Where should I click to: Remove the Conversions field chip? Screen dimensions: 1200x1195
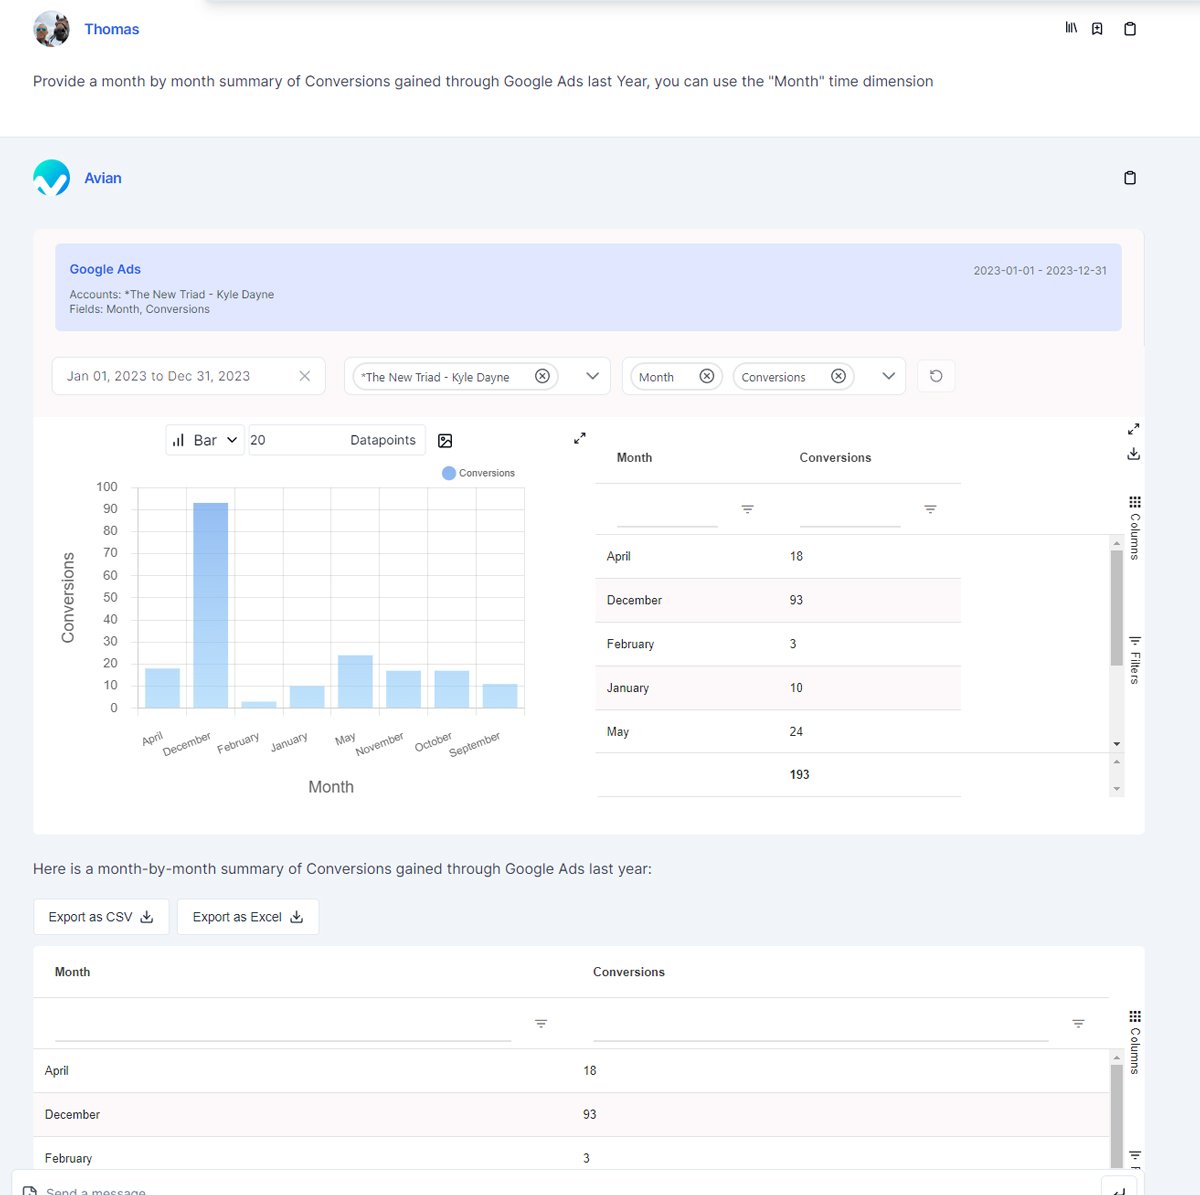[x=838, y=376]
